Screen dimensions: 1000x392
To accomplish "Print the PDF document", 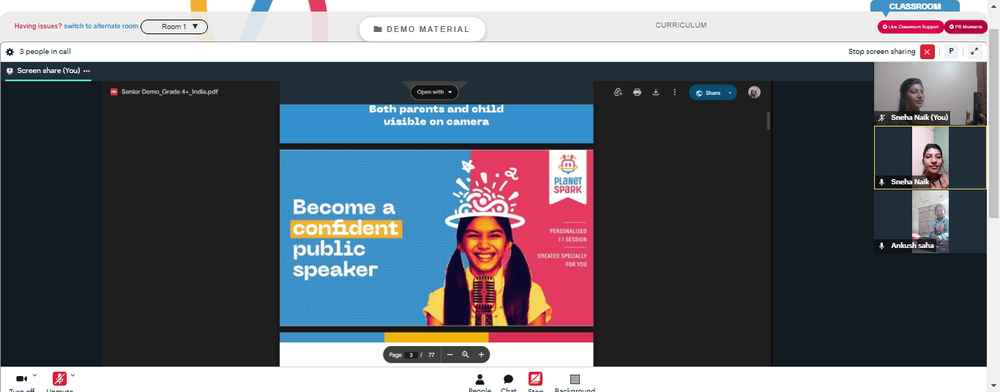I will (x=636, y=92).
